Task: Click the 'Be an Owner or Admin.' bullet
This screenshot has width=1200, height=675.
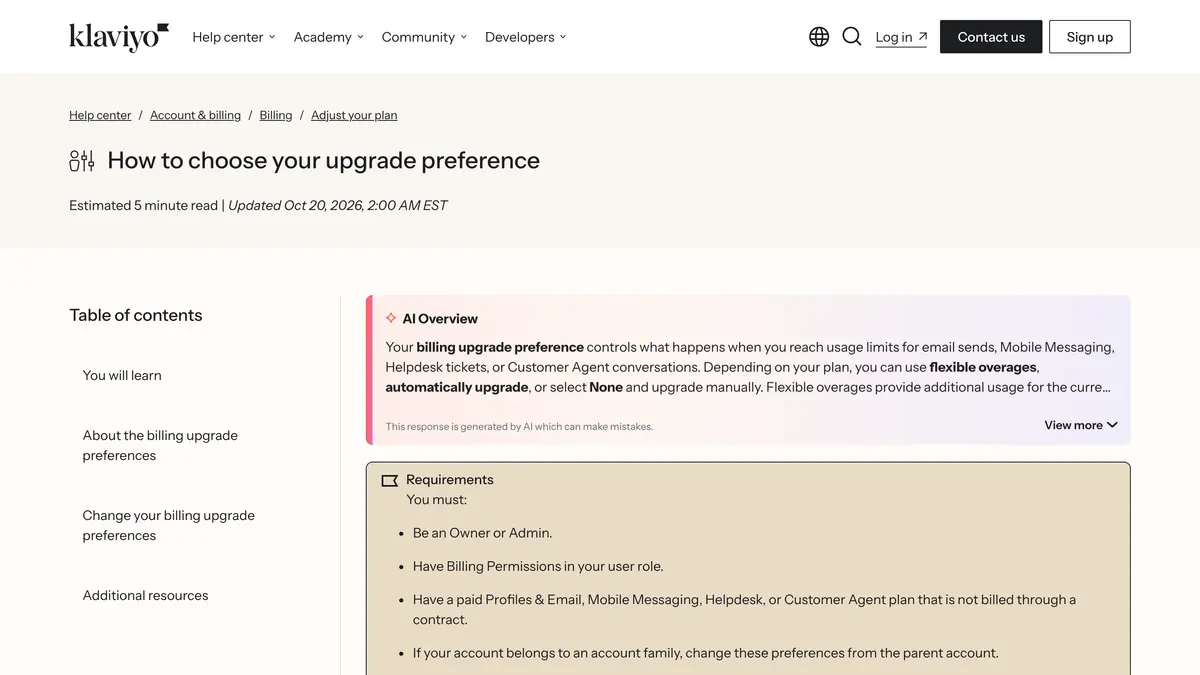Action: coord(482,533)
